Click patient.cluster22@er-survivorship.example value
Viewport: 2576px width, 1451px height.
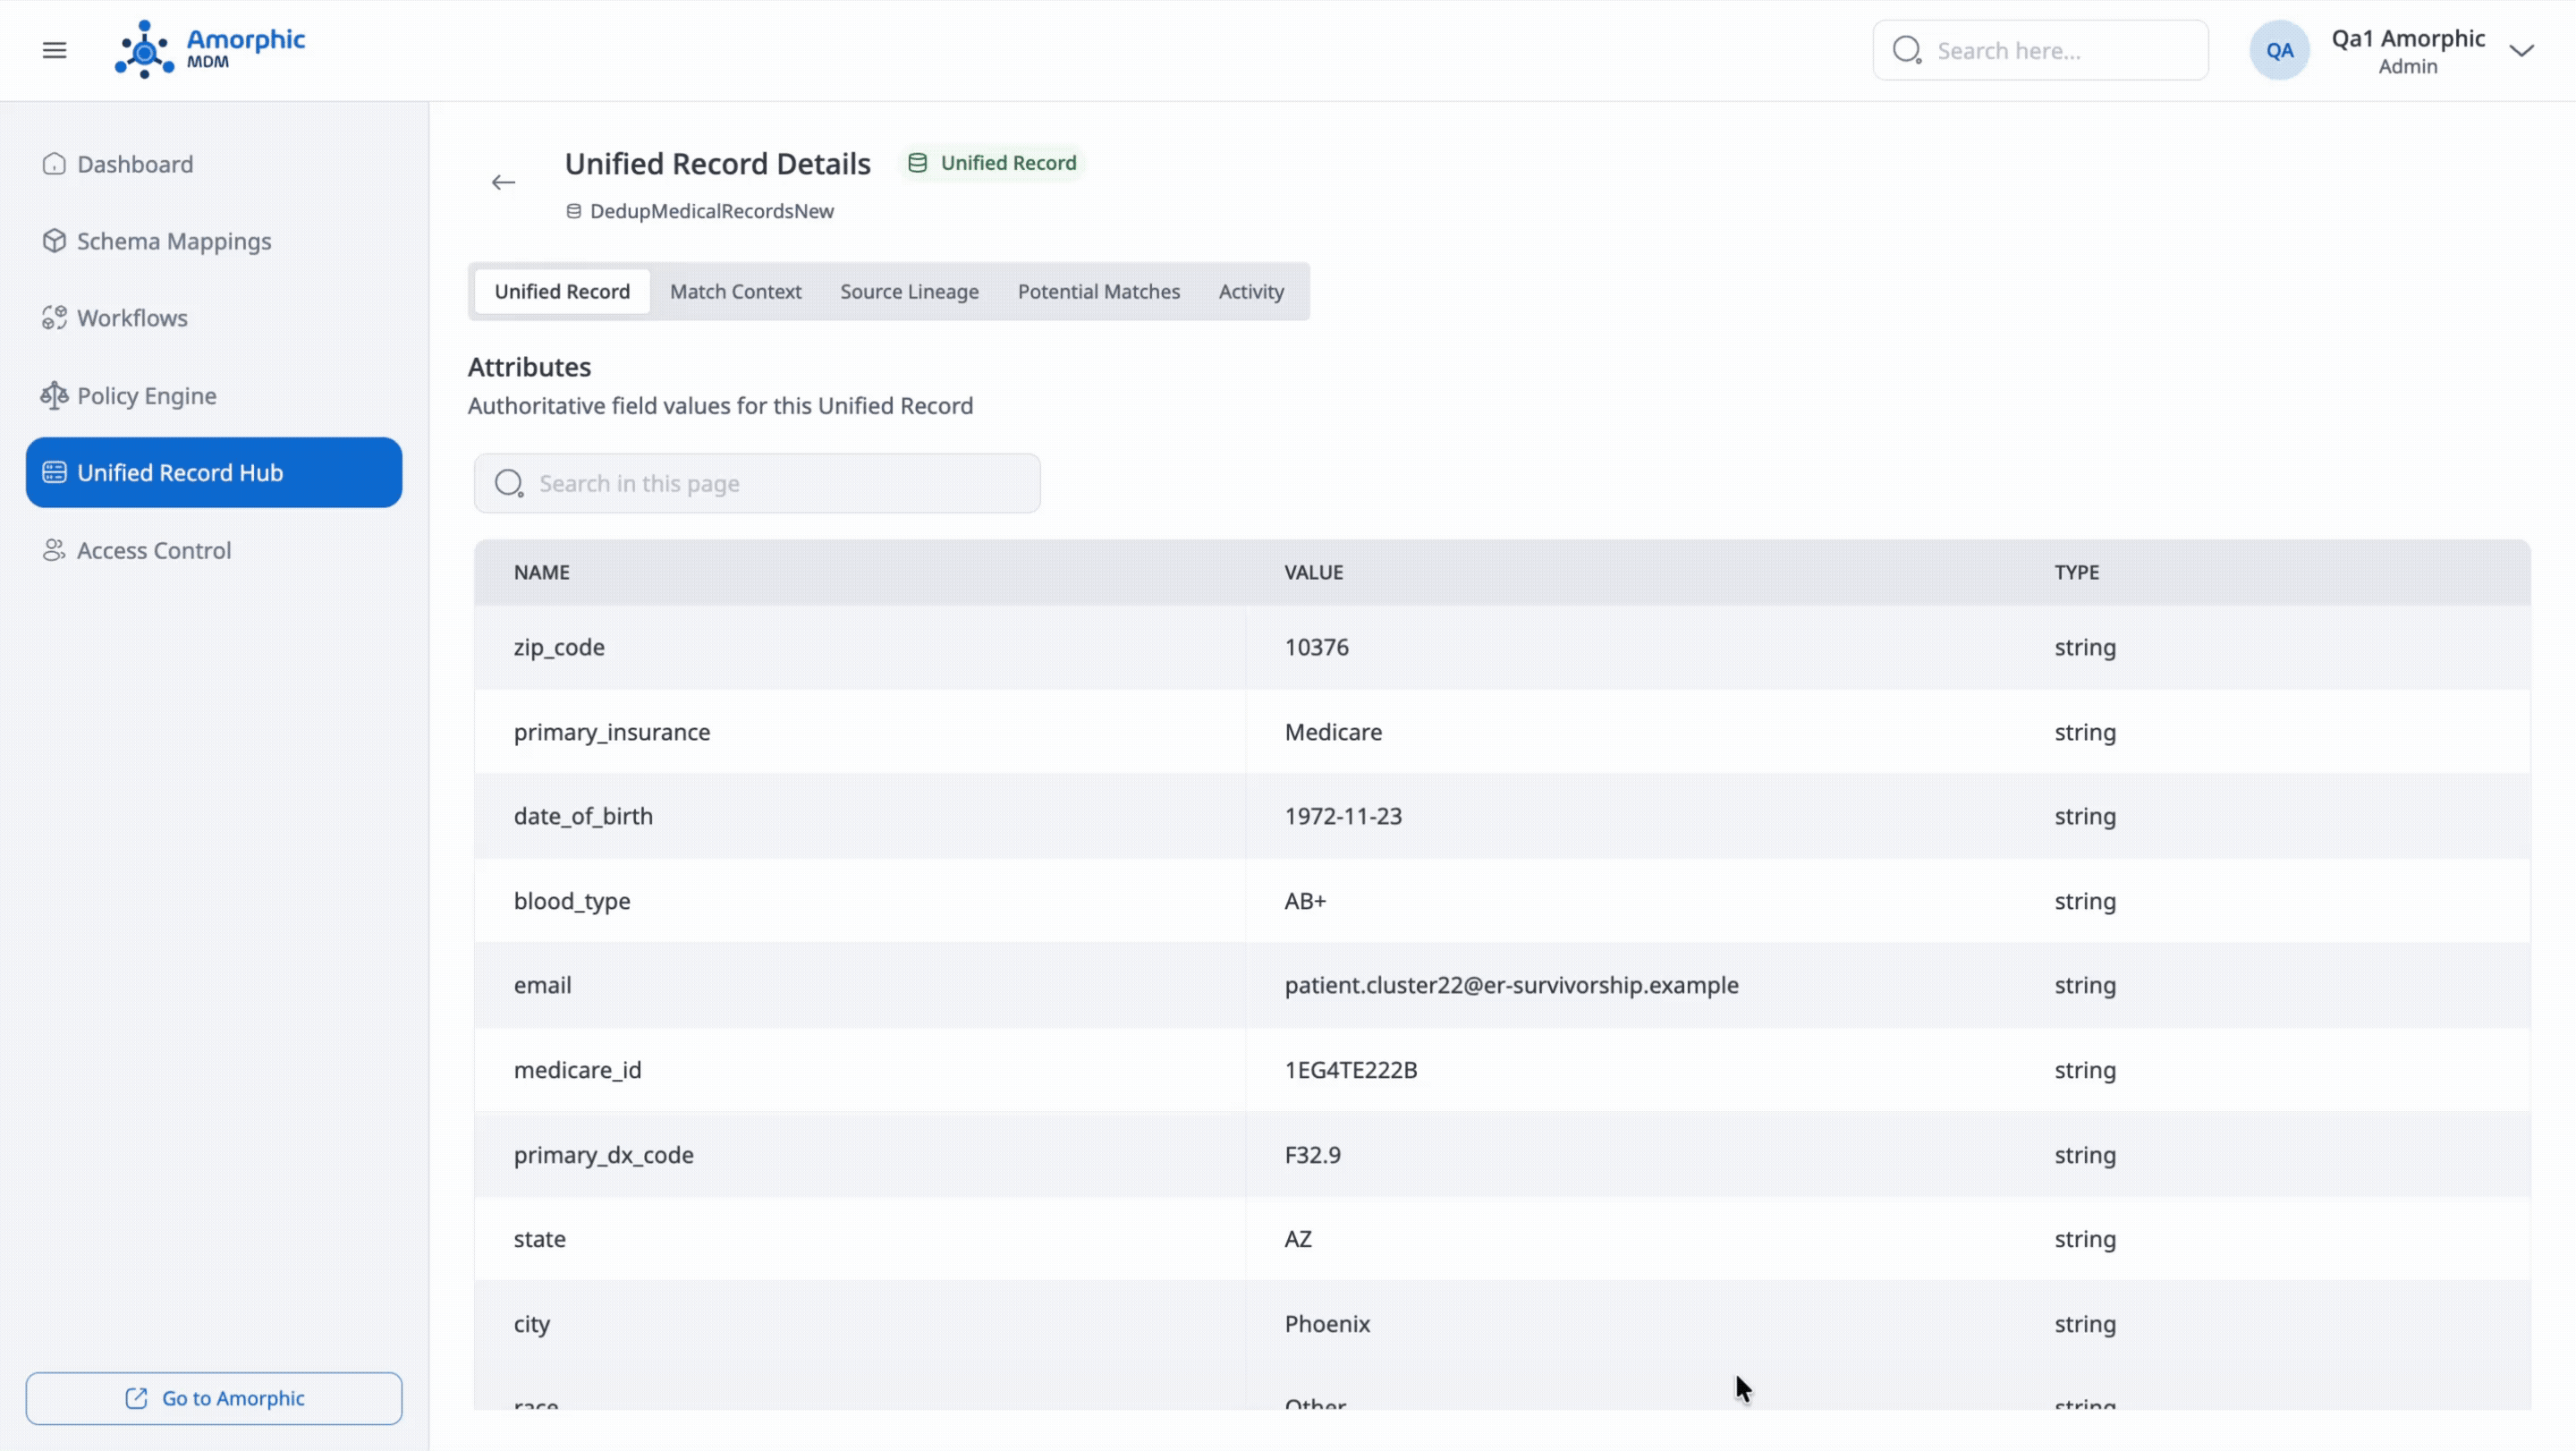[1511, 985]
